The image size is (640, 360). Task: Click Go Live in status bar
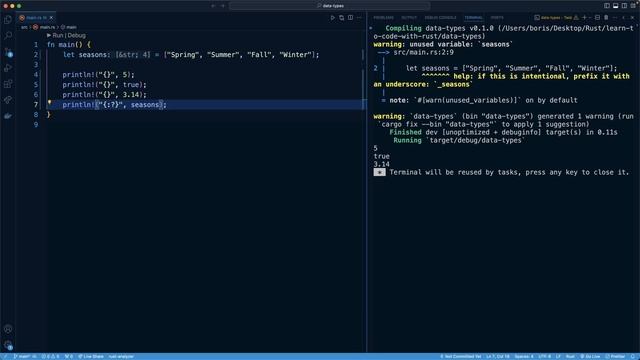click(590, 356)
